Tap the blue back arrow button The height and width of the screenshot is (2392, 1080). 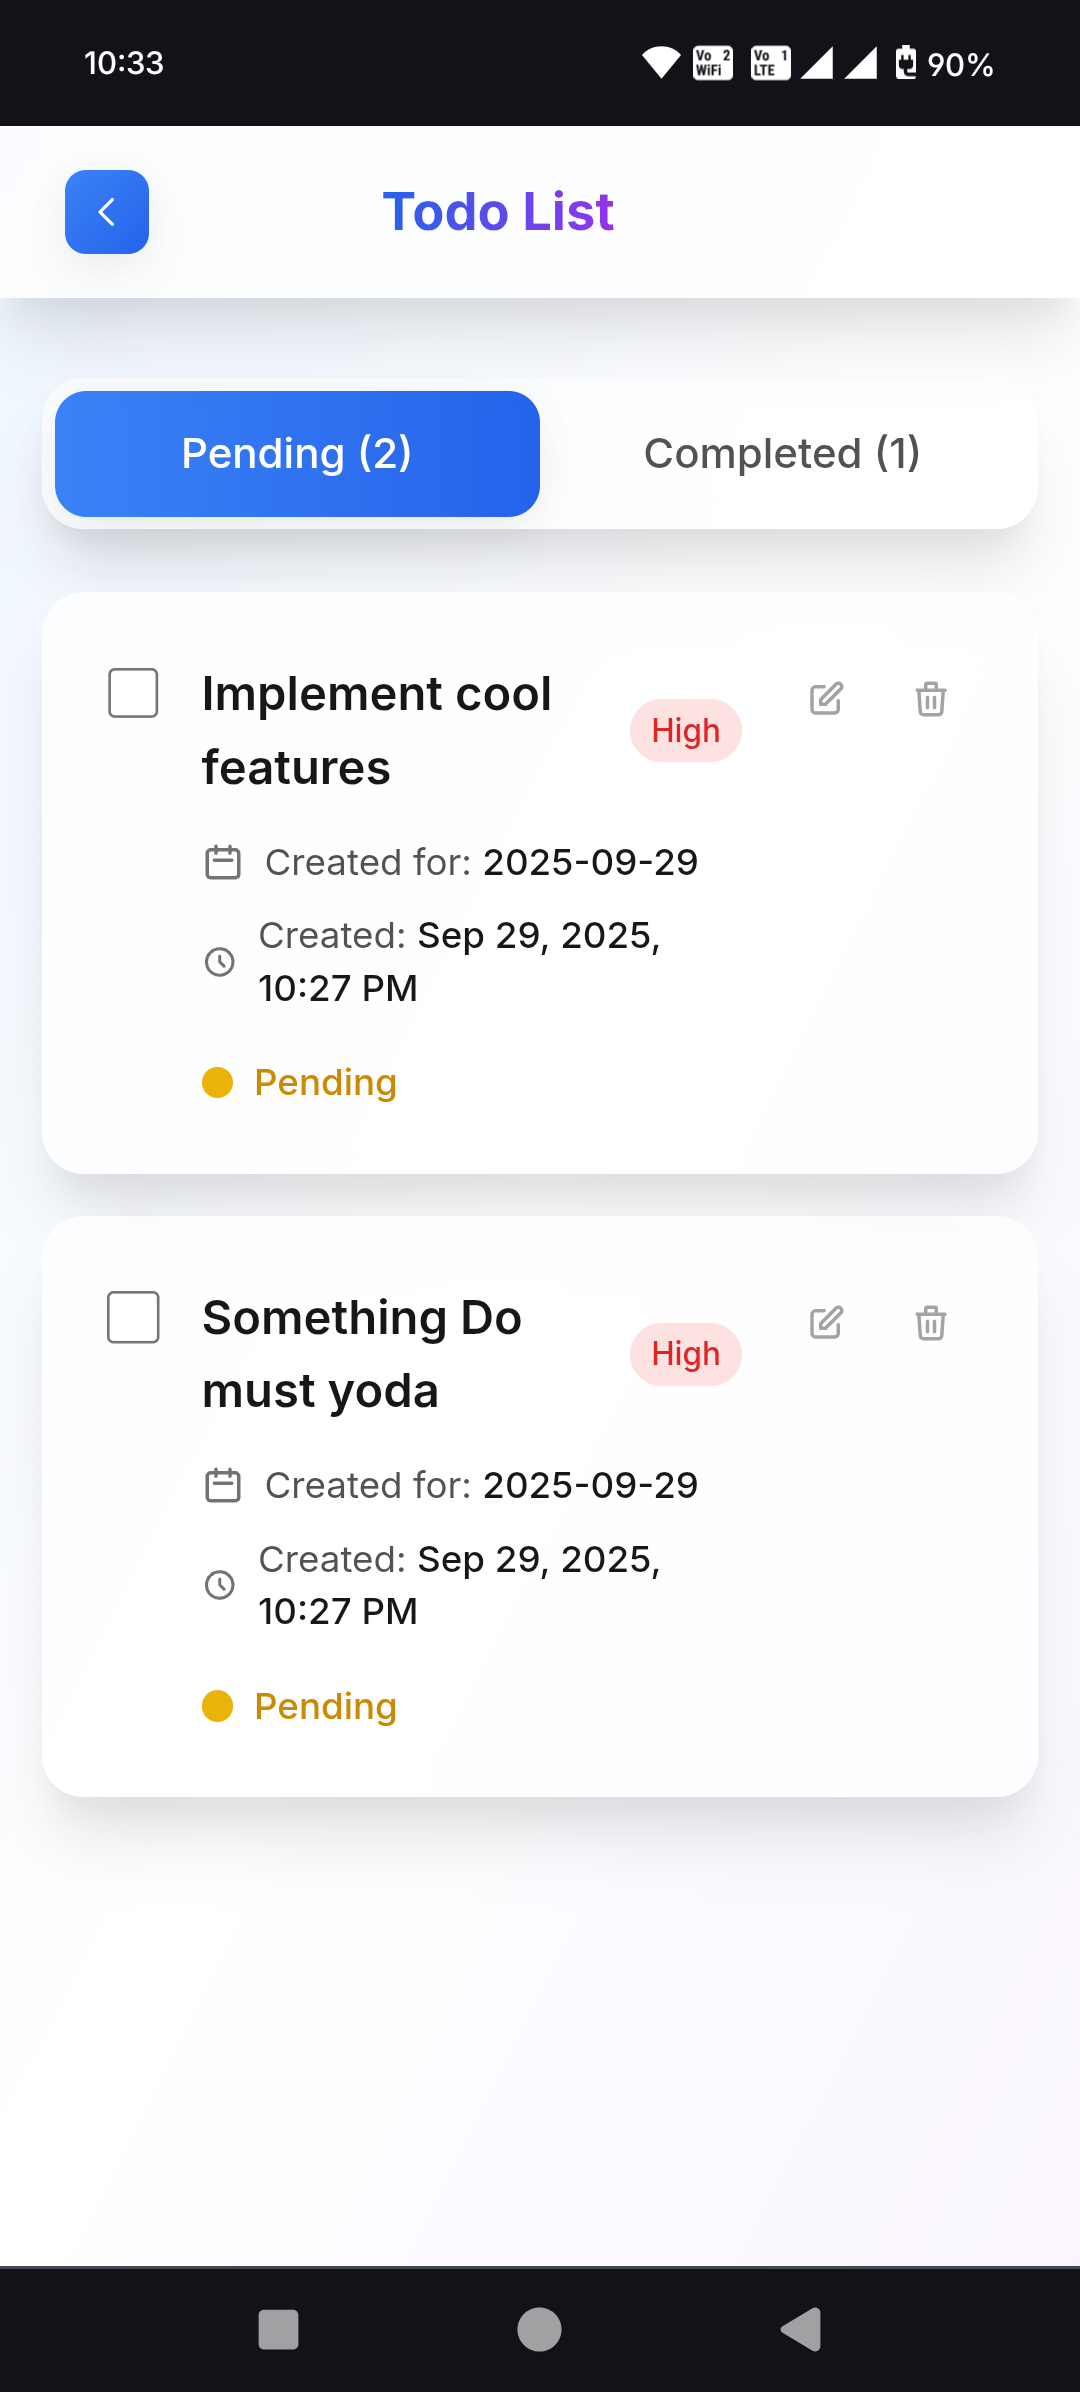click(107, 212)
